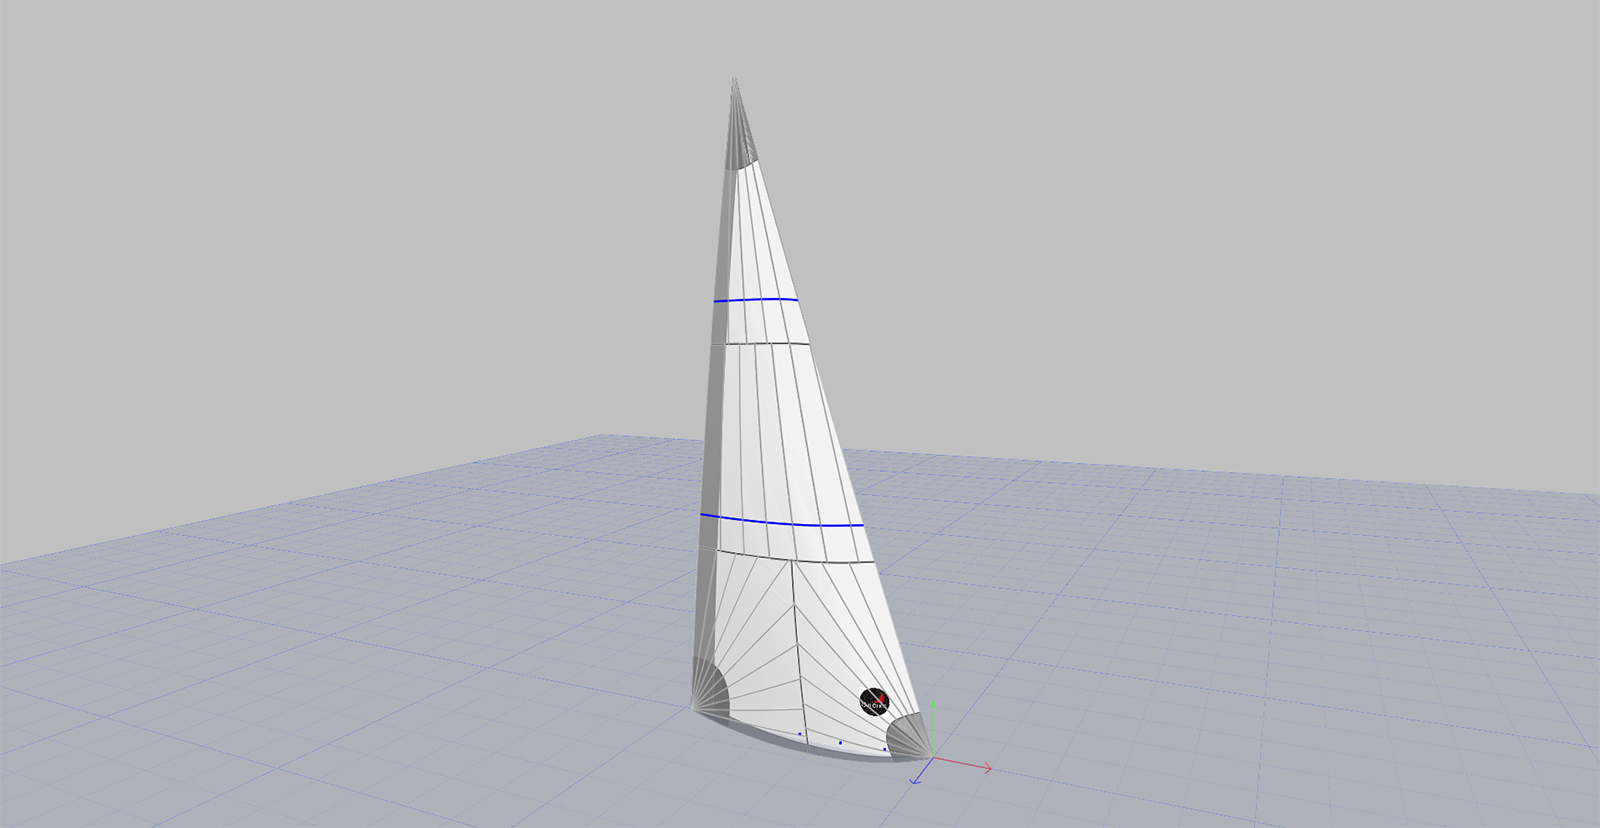
Task: Pick the middle blue control point on sail foot
Action: click(840, 743)
